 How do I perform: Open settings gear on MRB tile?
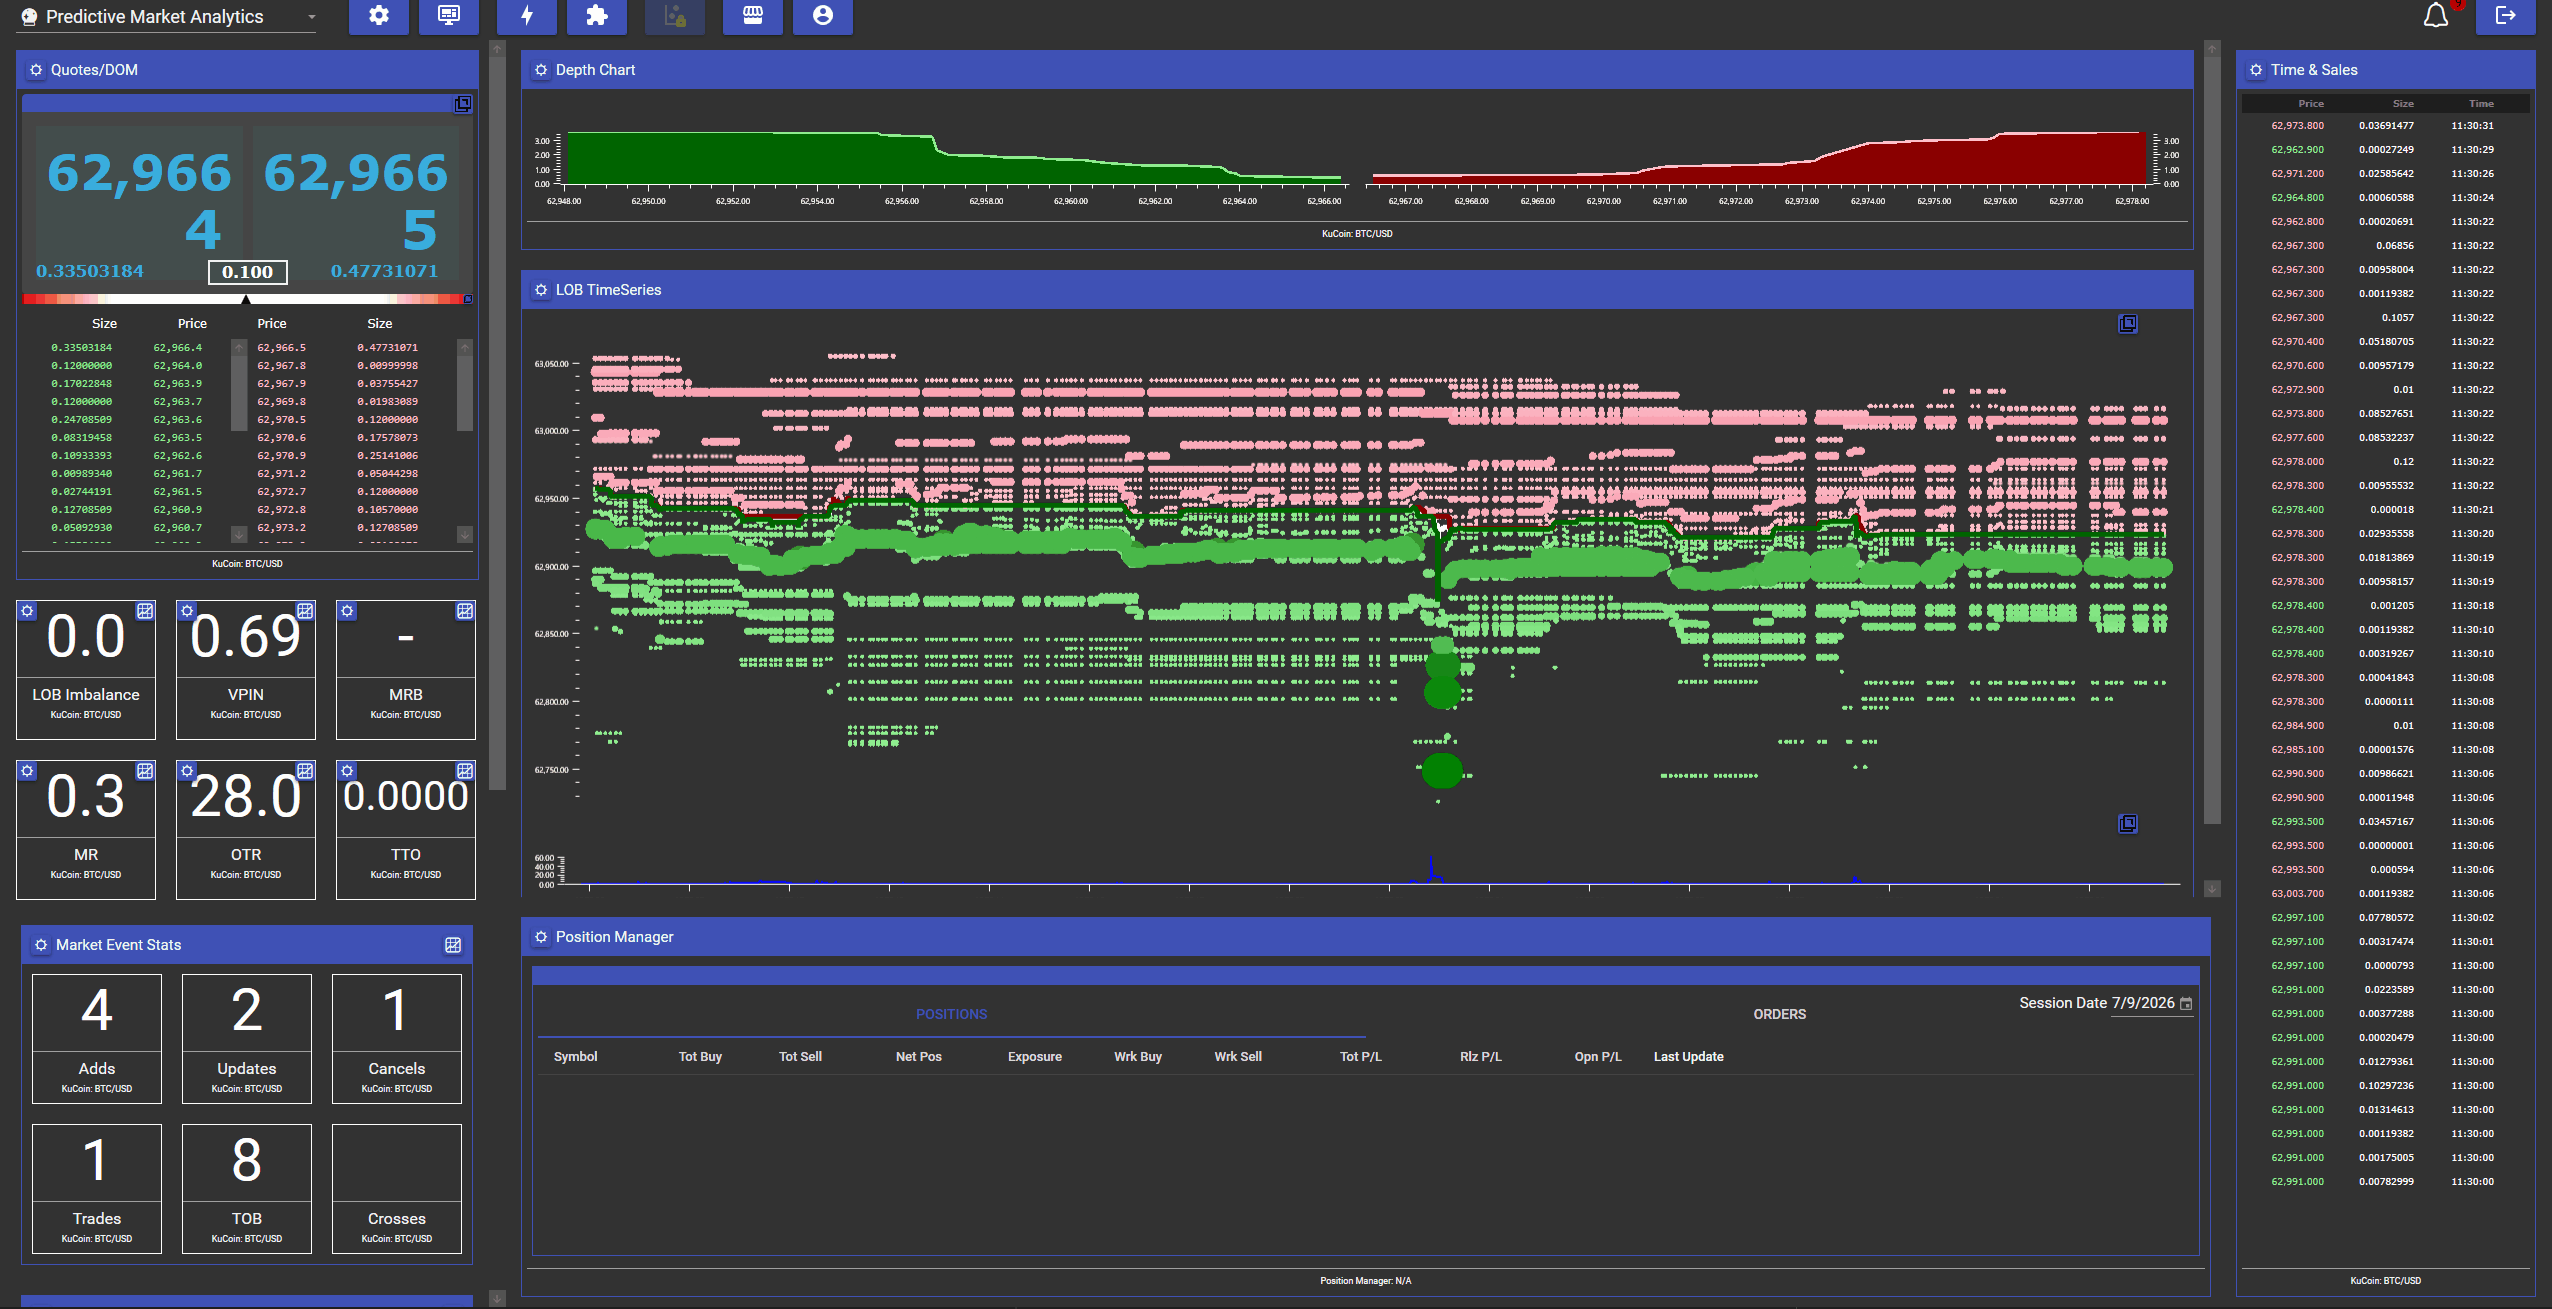(x=347, y=611)
